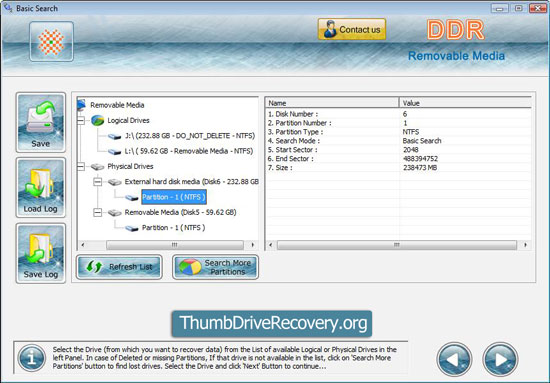Screen dimensions: 550x383
Task: Select Partition - 1 under Disk5
Action: (173, 228)
